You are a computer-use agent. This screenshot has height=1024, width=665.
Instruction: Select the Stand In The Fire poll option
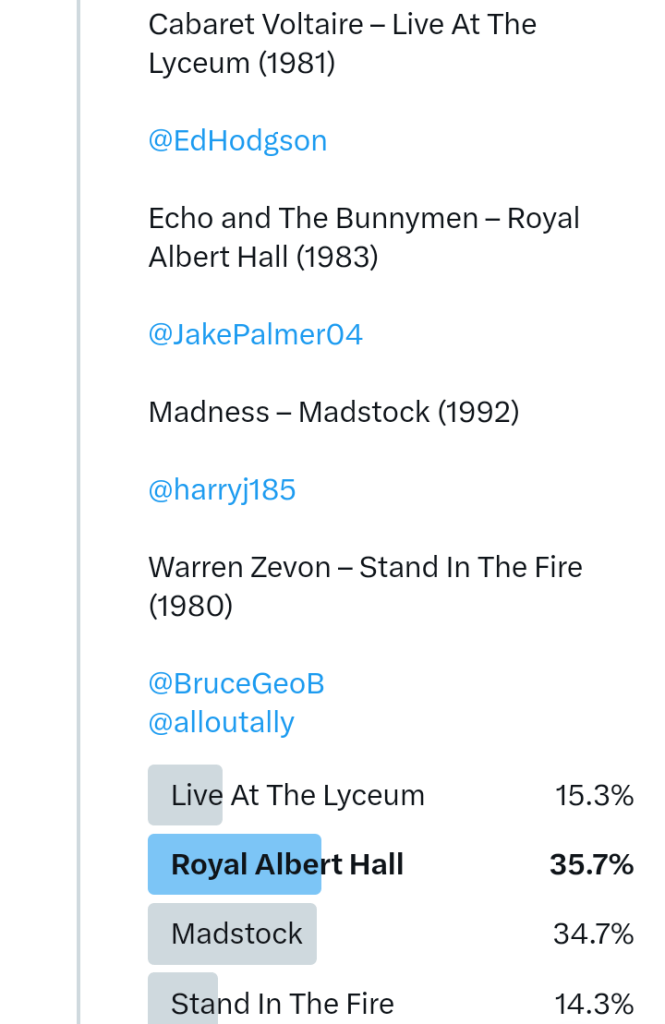point(282,1003)
